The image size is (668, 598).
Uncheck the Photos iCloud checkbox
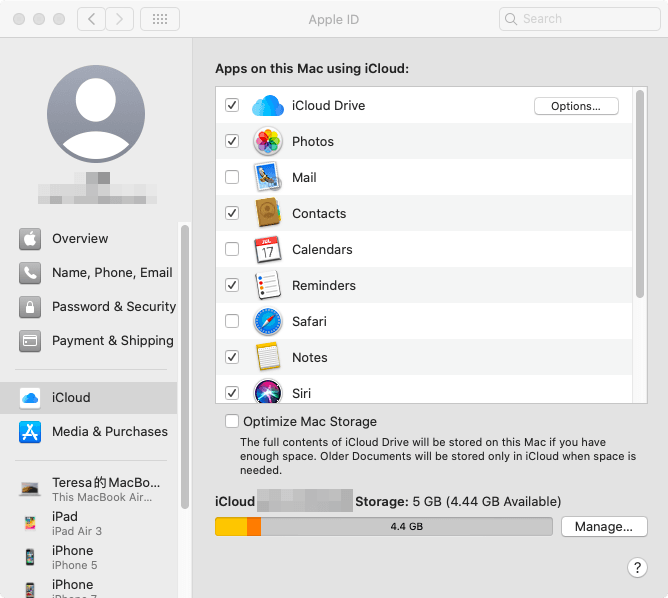coord(232,142)
